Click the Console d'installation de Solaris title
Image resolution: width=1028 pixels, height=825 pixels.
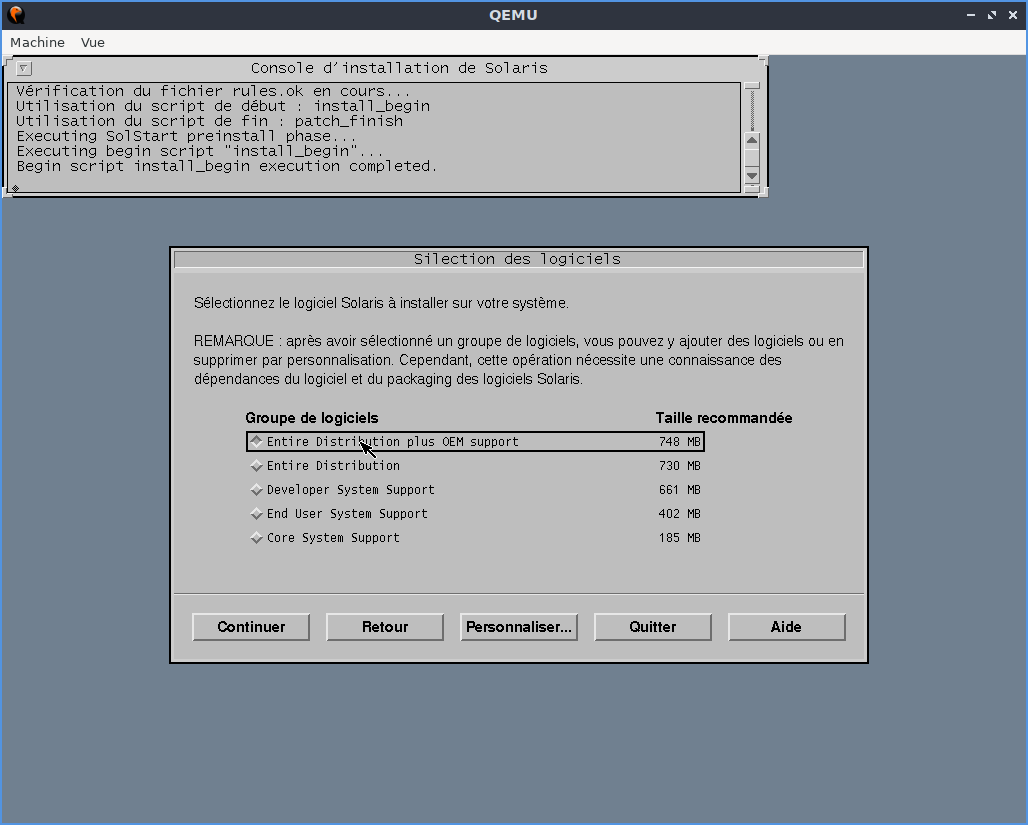[399, 68]
